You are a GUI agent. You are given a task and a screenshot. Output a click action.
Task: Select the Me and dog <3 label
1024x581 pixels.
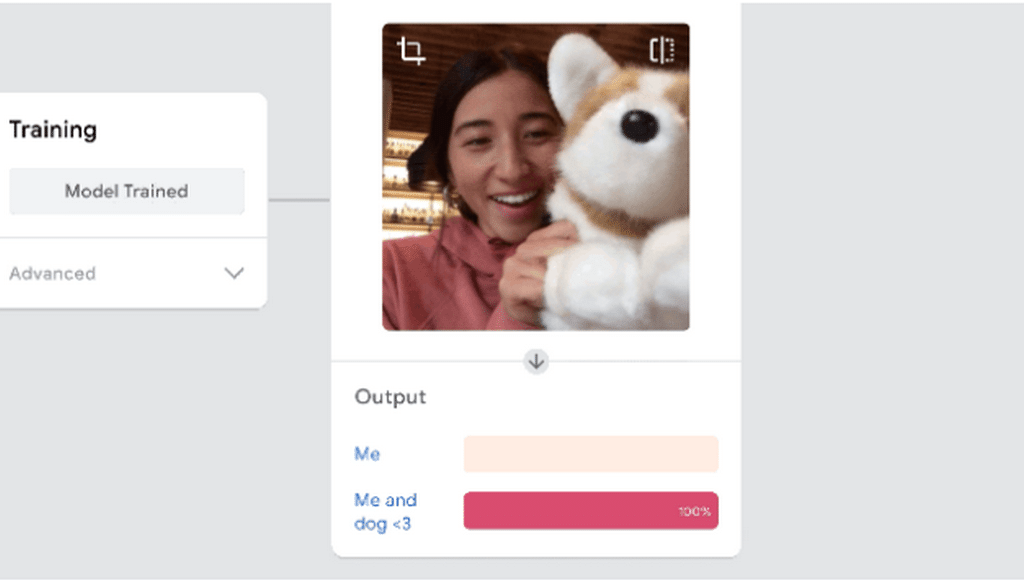click(x=385, y=512)
